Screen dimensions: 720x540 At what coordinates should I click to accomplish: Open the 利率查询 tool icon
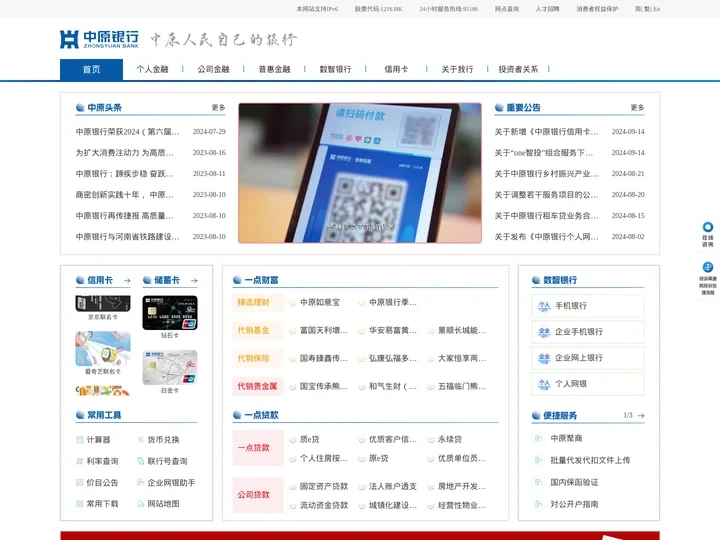(x=79, y=461)
